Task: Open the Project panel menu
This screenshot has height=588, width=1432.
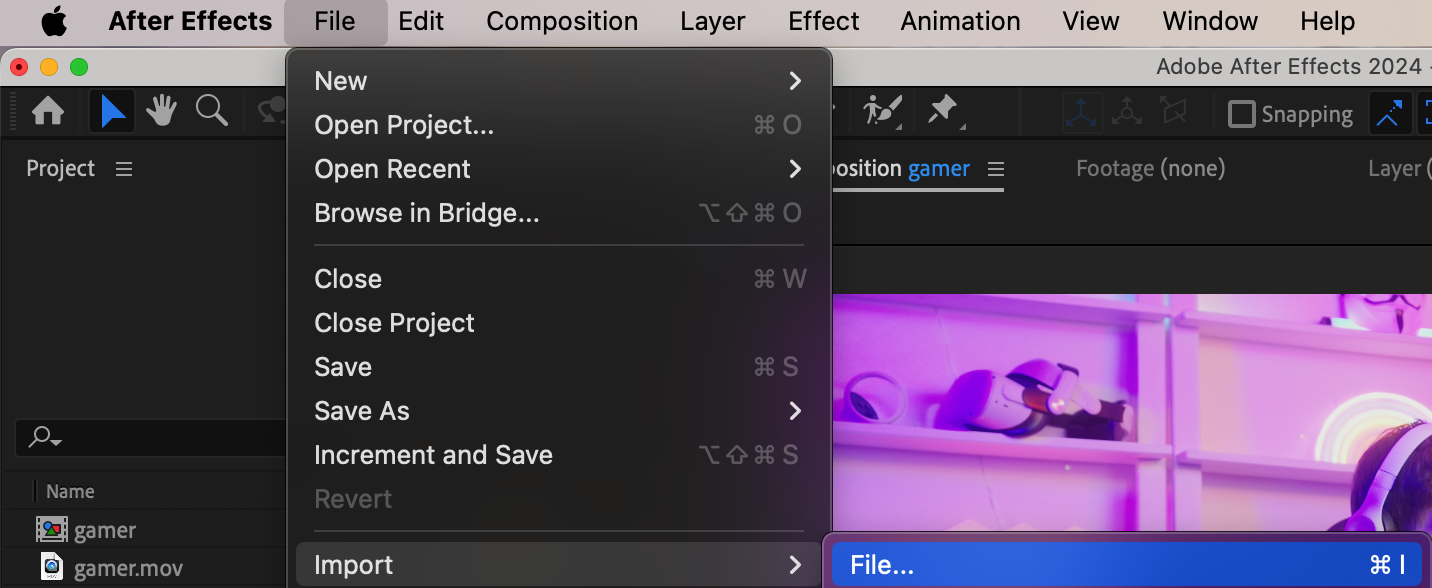Action: point(124,169)
